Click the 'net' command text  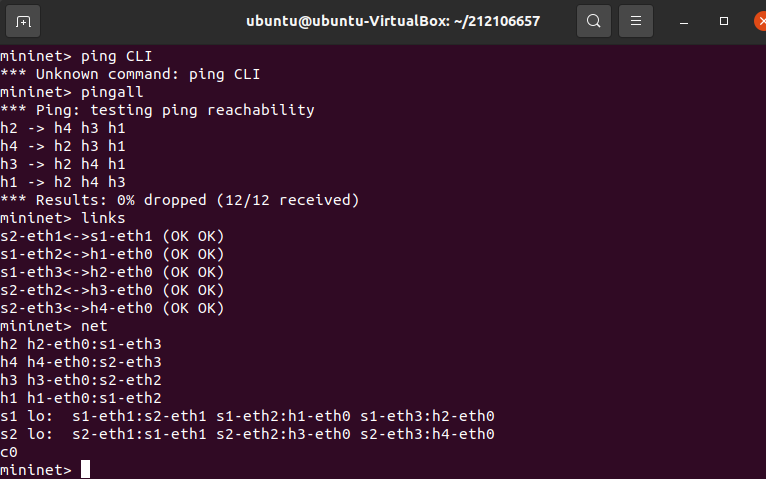point(94,326)
